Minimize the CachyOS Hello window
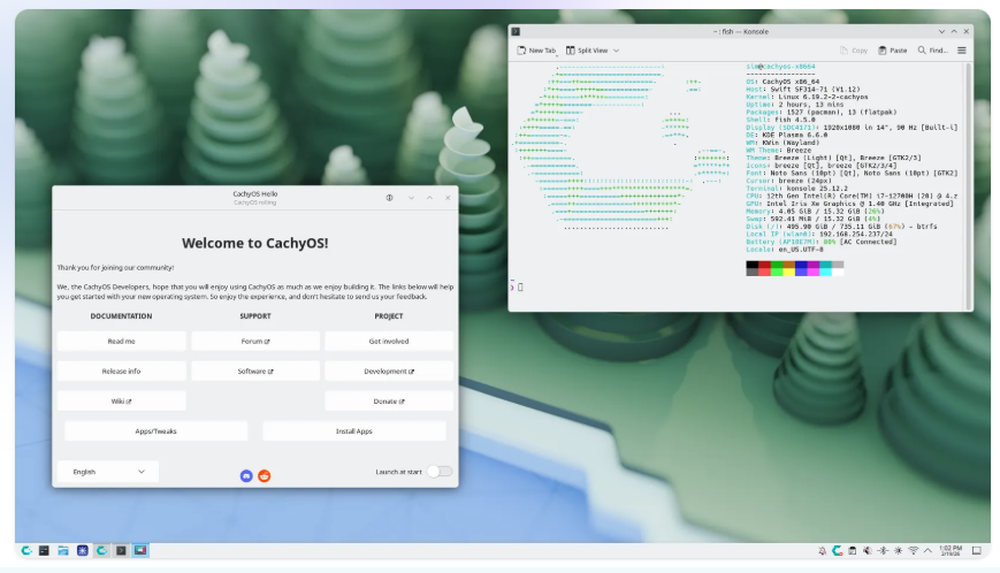1000x573 pixels. 411,198
